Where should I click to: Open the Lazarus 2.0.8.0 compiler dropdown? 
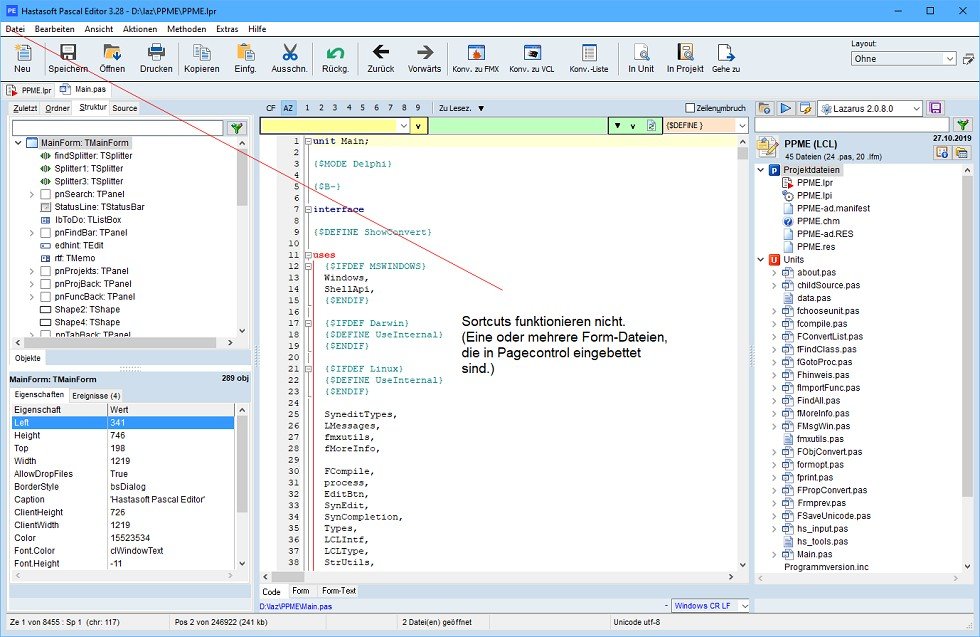click(870, 109)
